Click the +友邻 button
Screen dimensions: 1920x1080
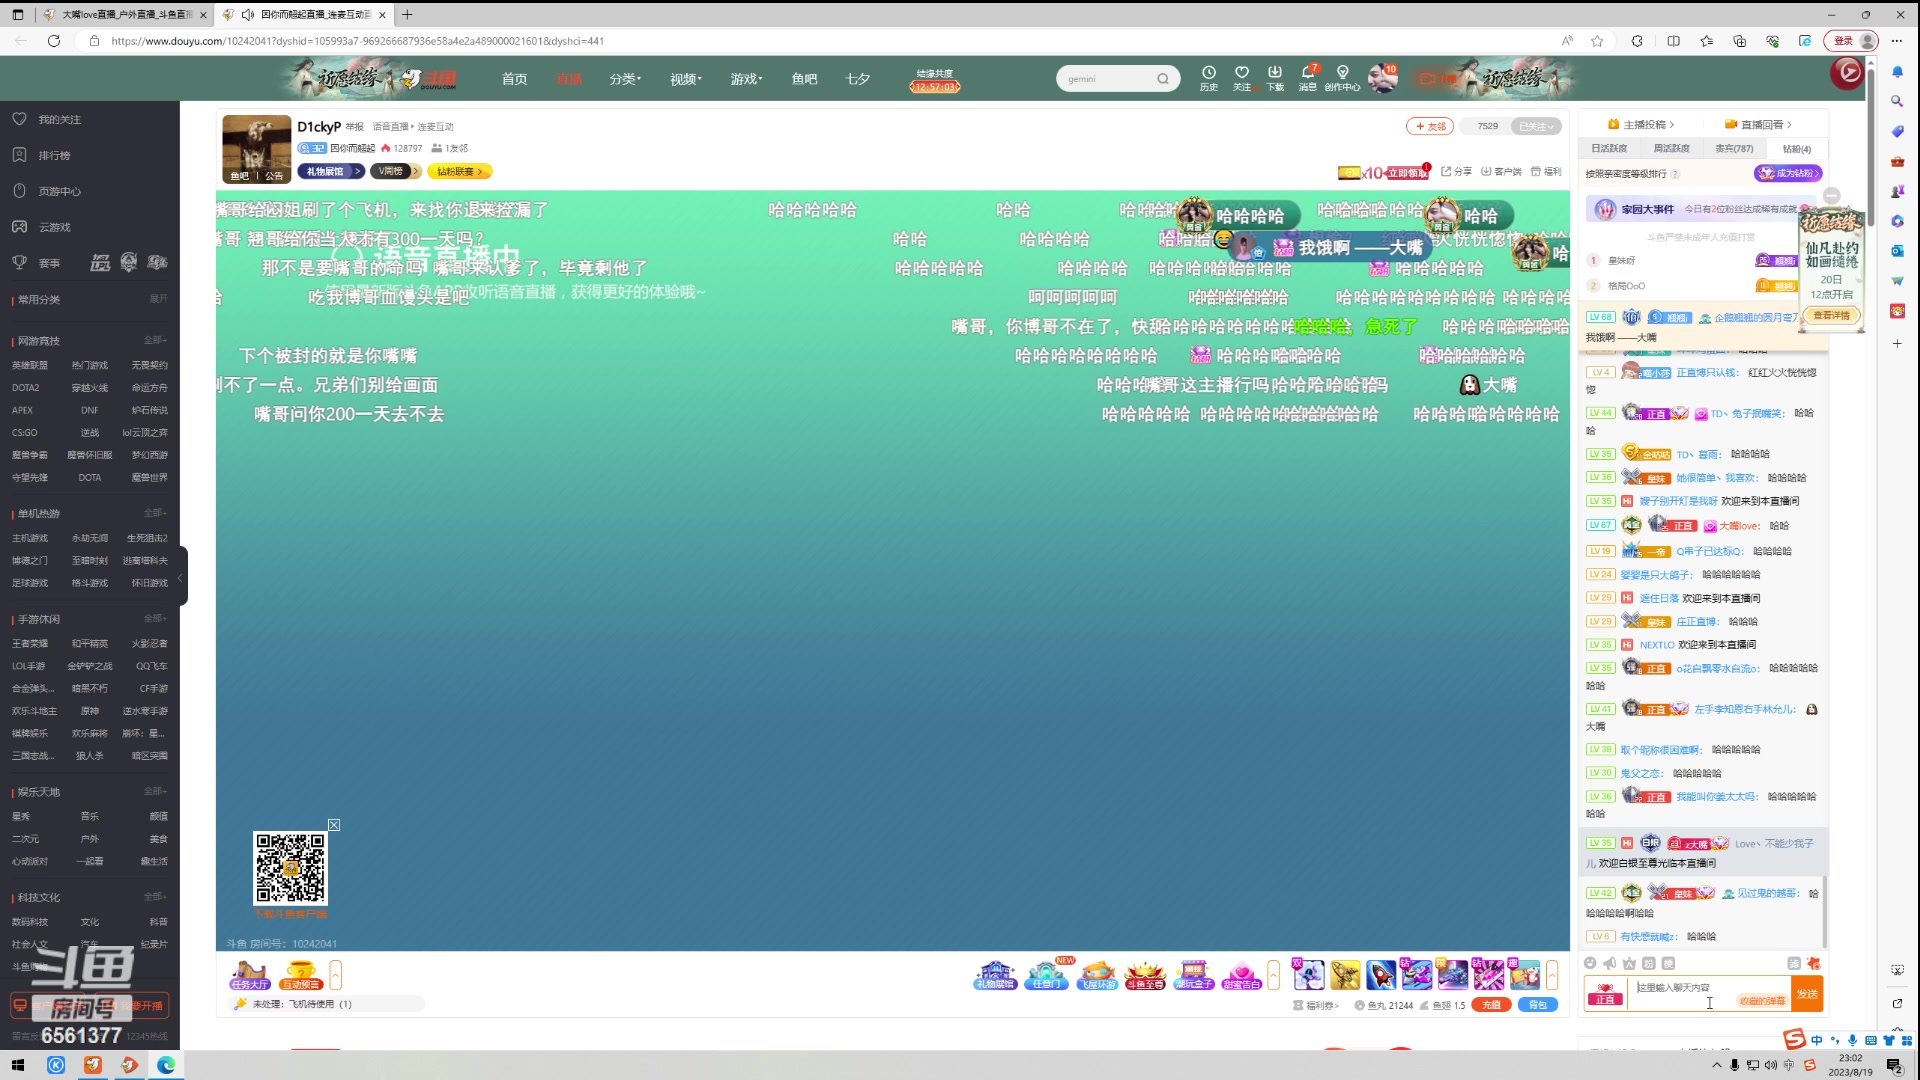click(x=1430, y=126)
